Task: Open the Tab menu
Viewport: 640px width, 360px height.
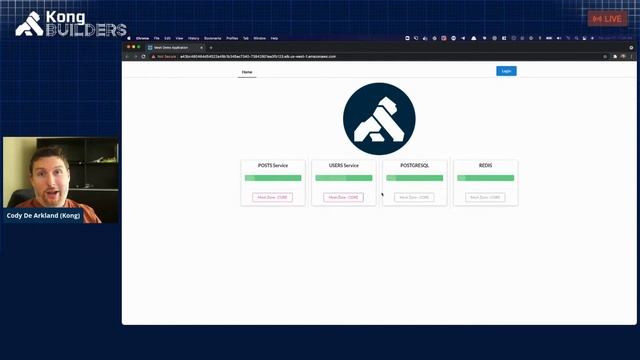Action: (246, 38)
